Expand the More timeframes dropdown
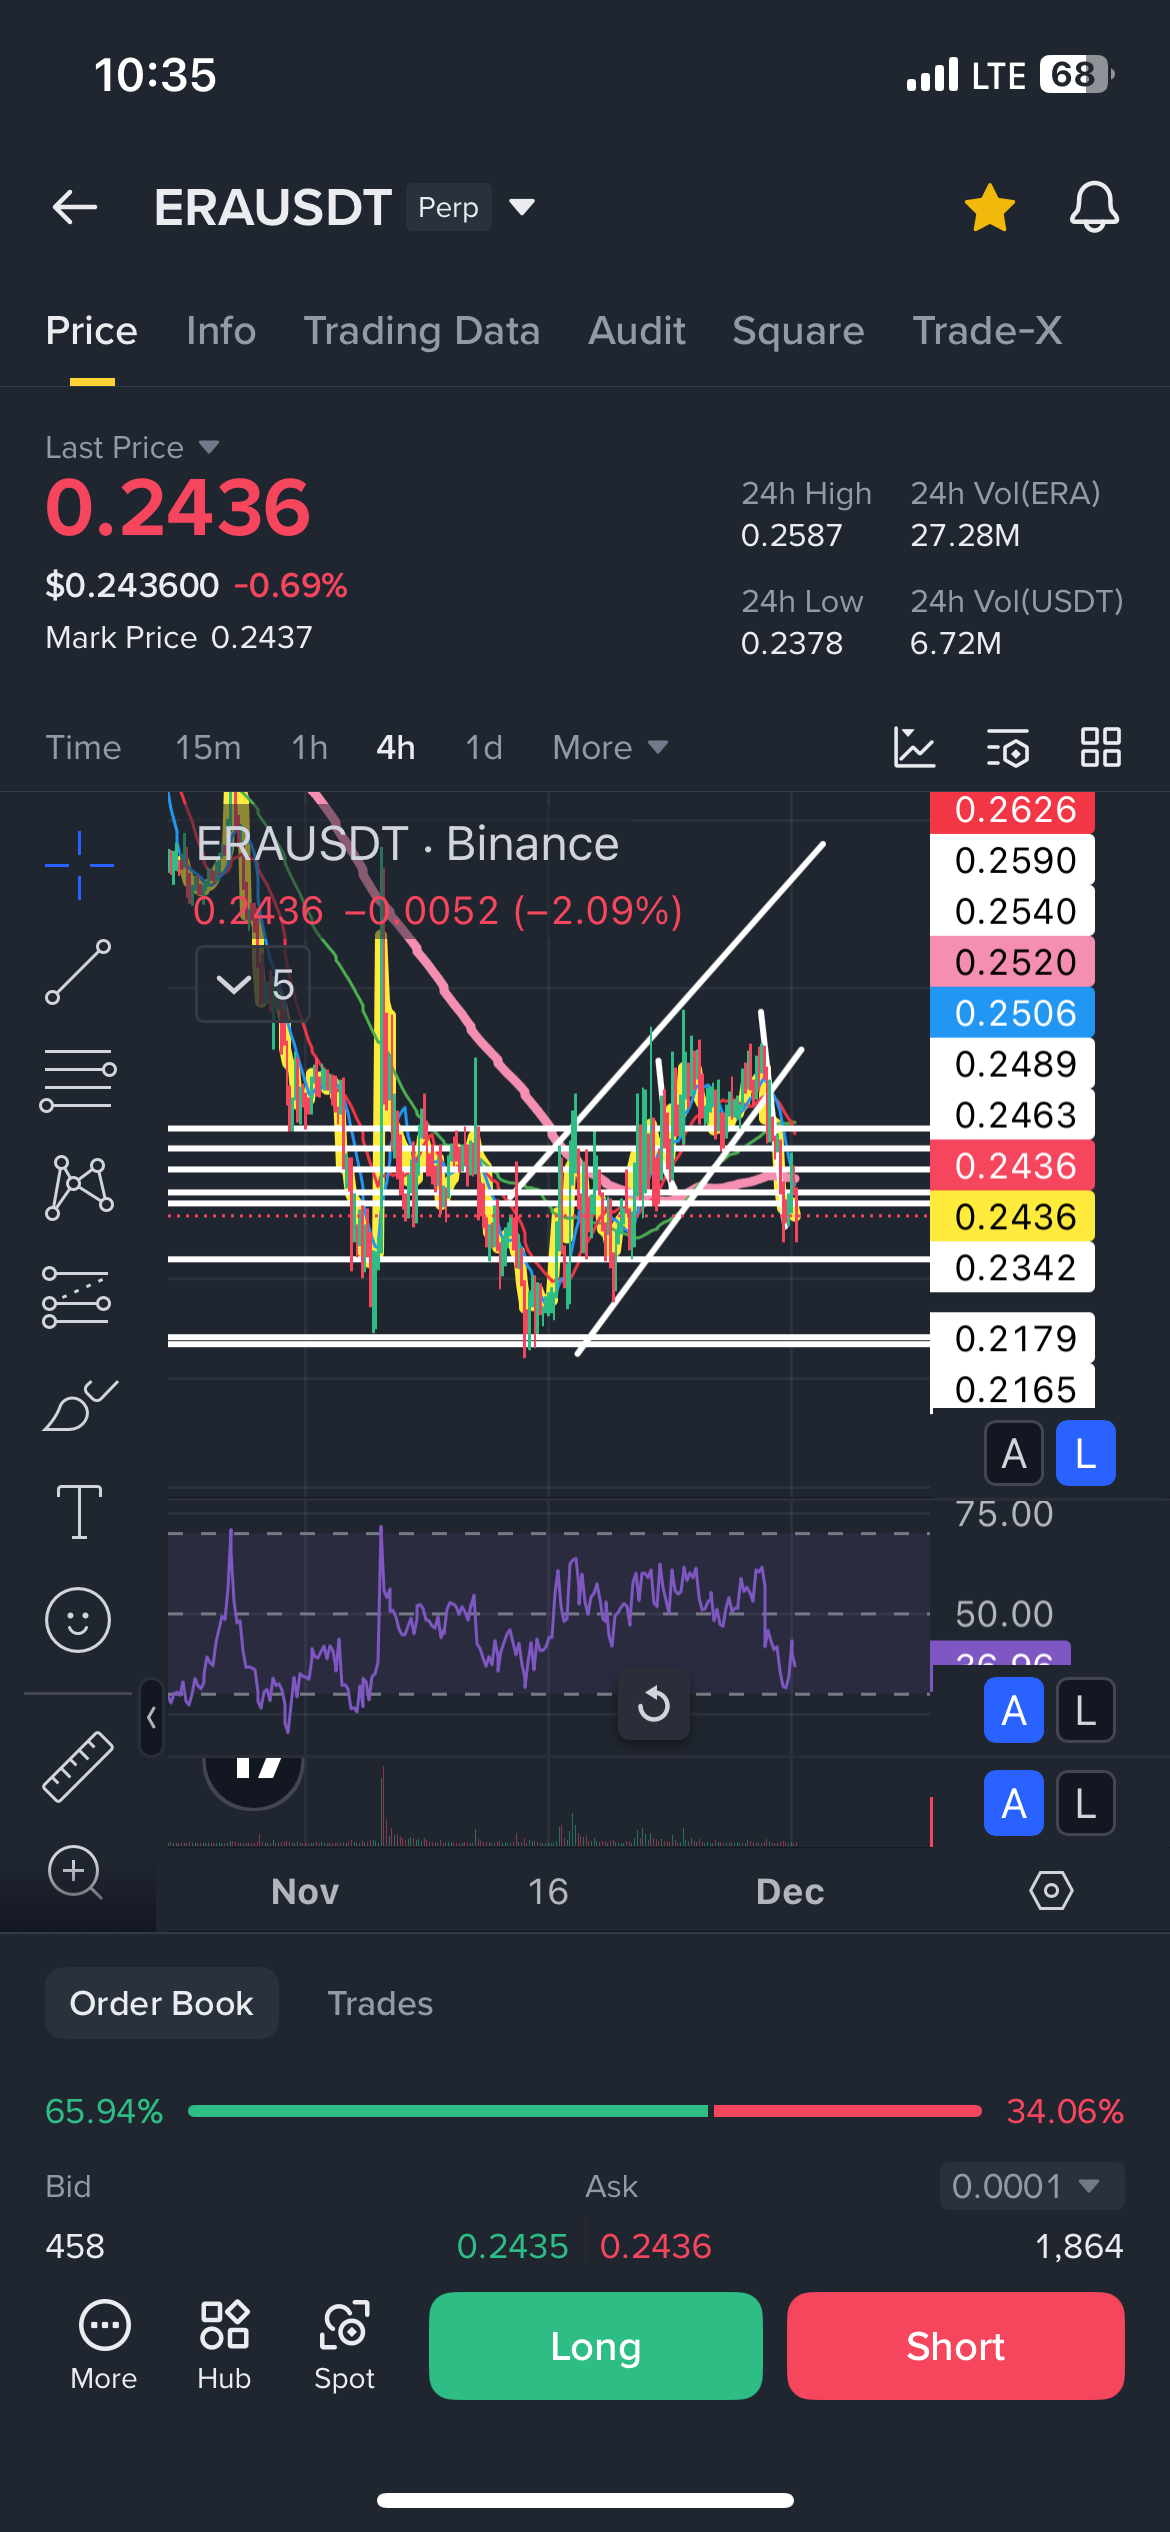1170x2532 pixels. tap(610, 747)
